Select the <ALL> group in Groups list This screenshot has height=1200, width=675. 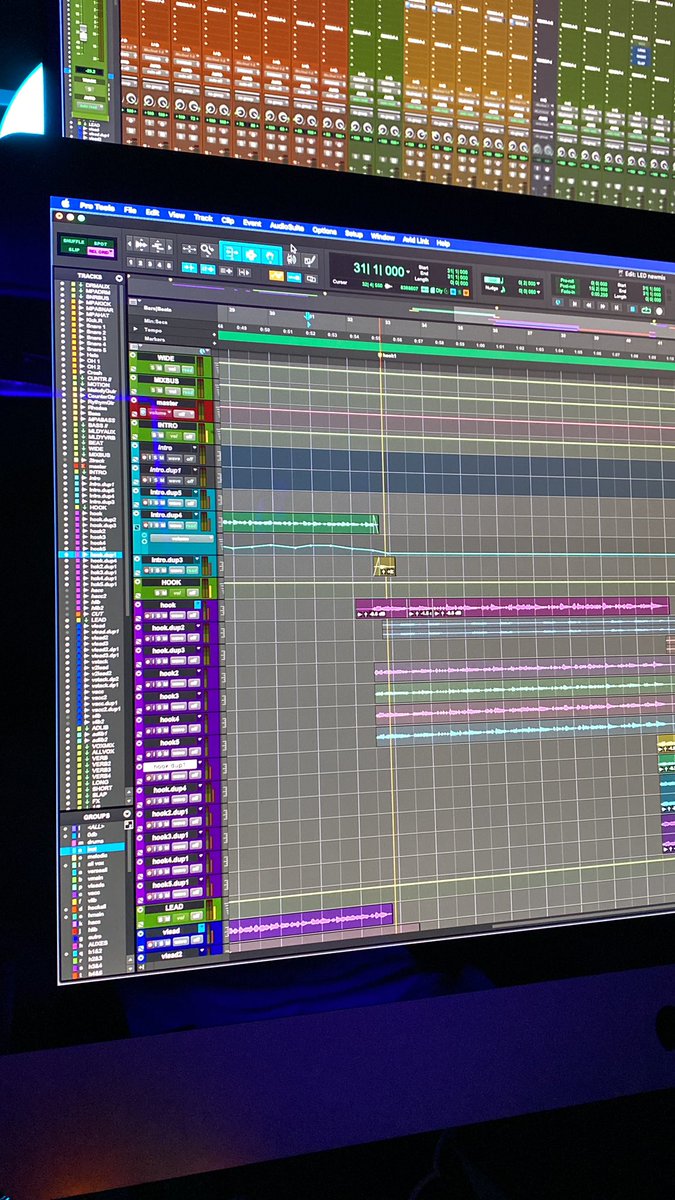95,827
